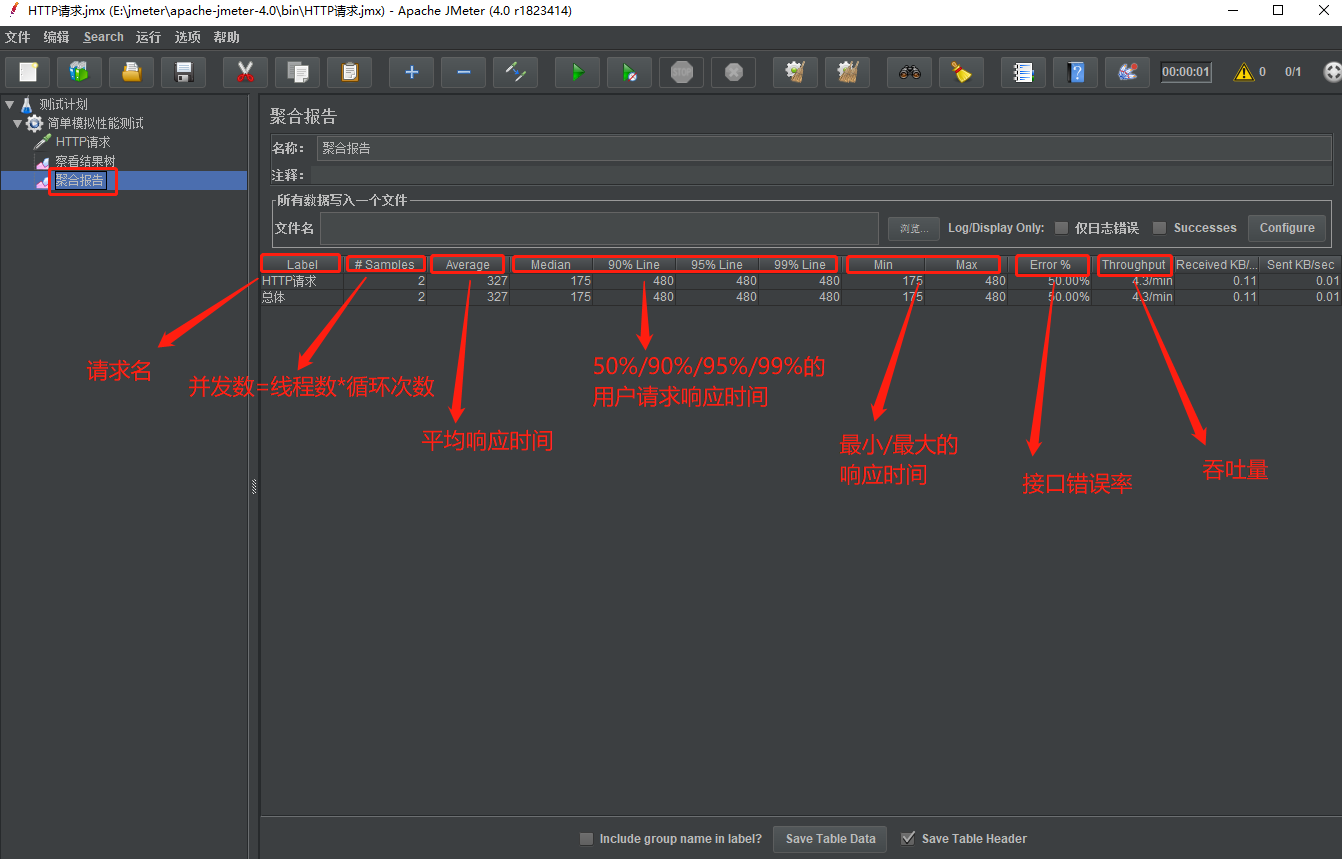The width and height of the screenshot is (1342, 859).
Task: Select 察看结果树 in the tree
Action: [x=85, y=161]
